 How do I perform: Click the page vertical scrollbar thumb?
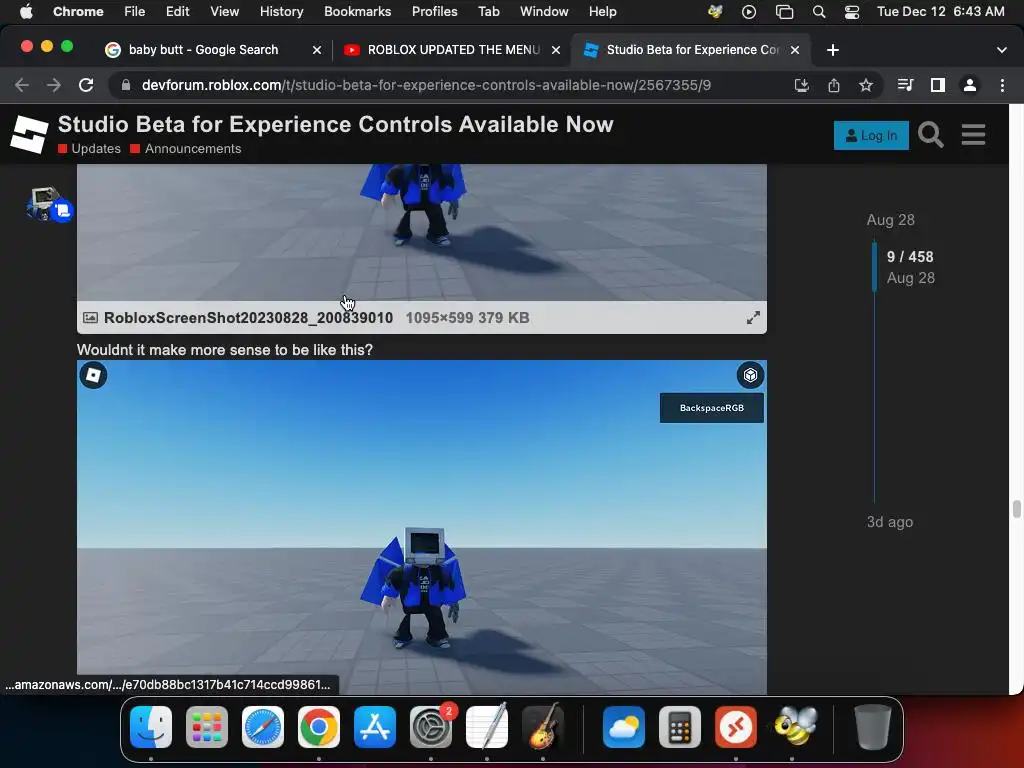[x=1016, y=509]
